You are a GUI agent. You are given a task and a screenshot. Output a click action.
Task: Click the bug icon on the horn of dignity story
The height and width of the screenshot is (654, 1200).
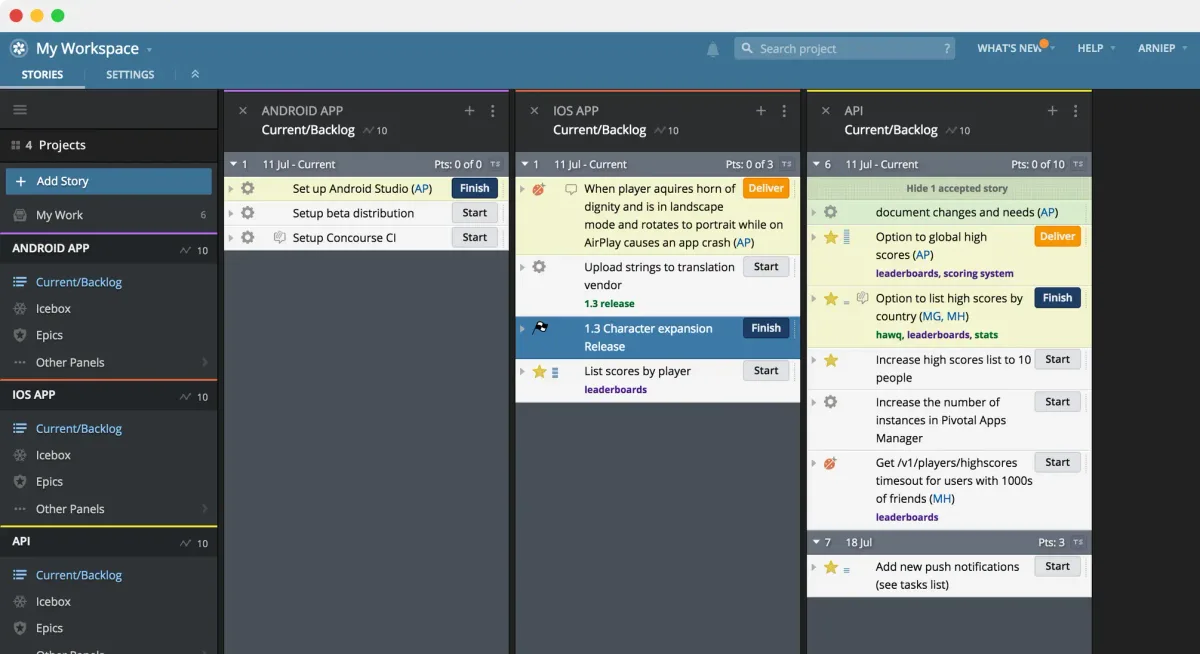(x=540, y=188)
